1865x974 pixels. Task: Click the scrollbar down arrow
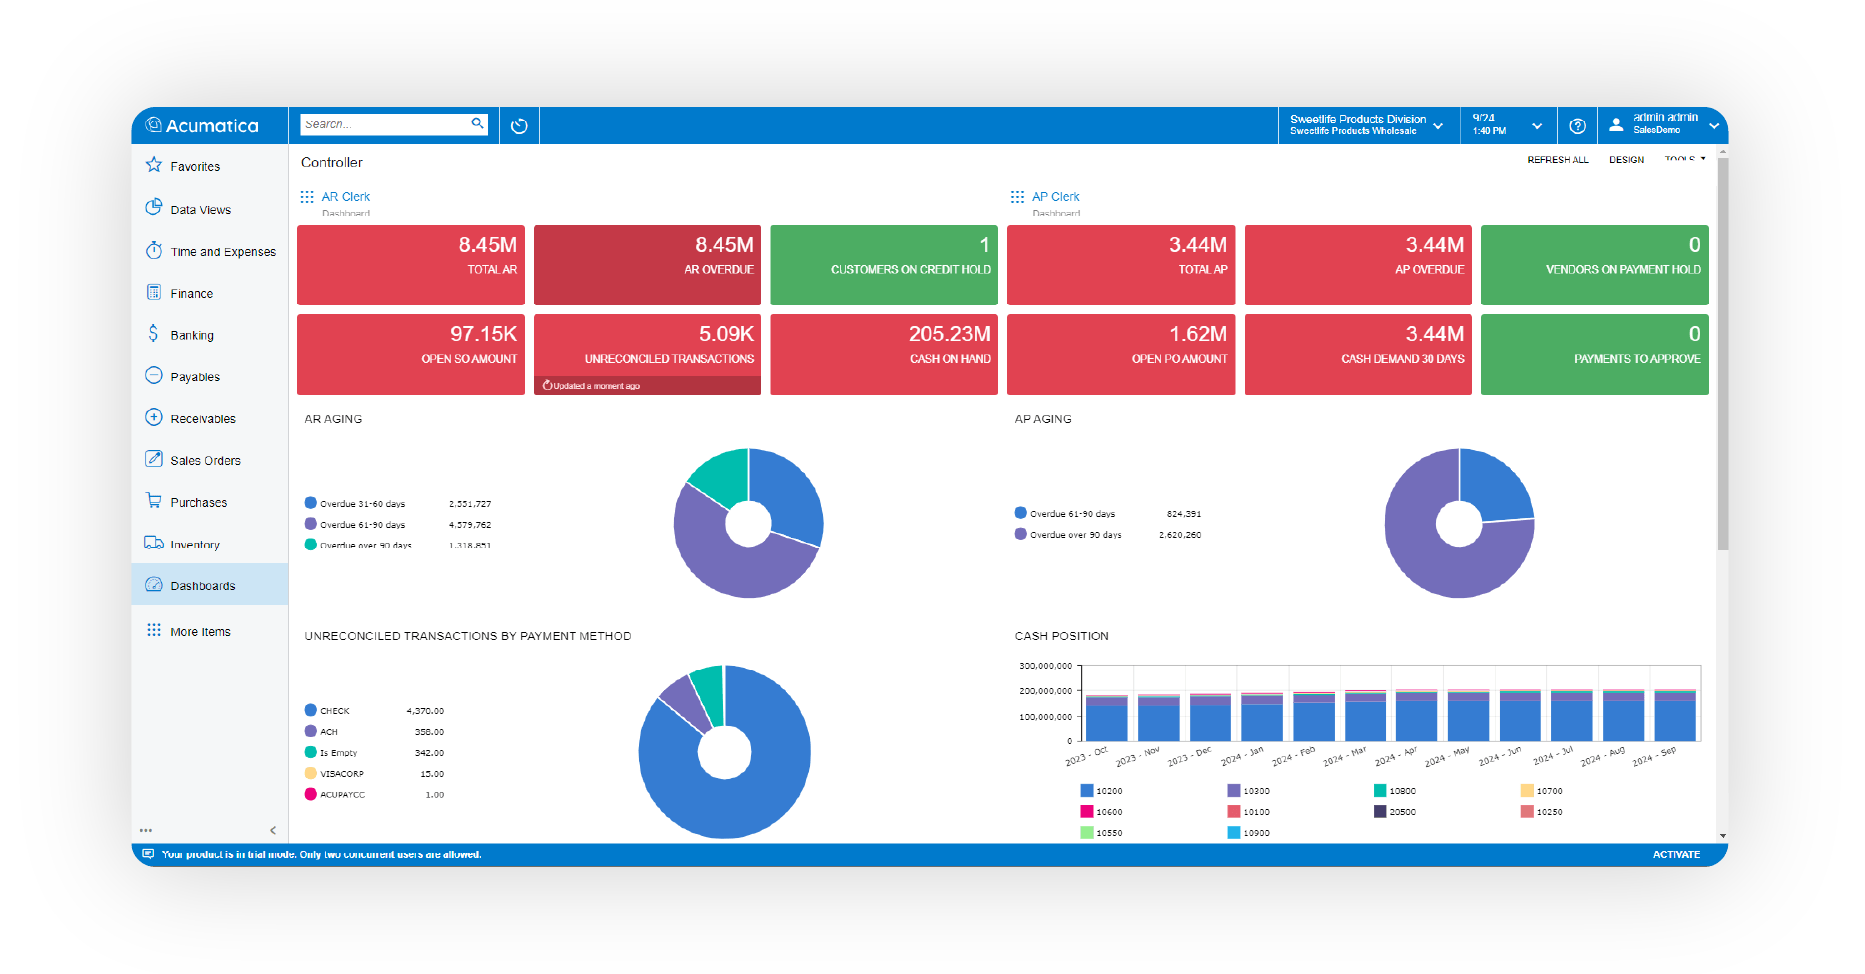click(1722, 836)
